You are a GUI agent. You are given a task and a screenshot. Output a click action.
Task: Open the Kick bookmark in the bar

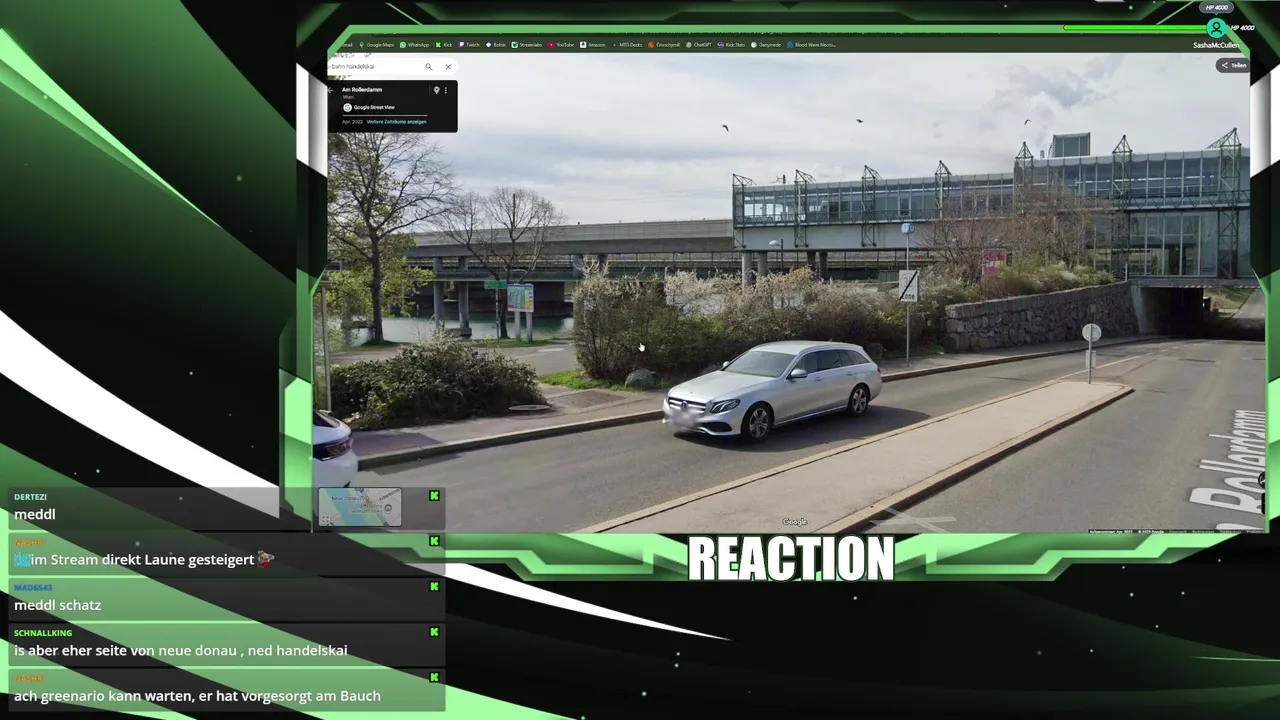444,45
